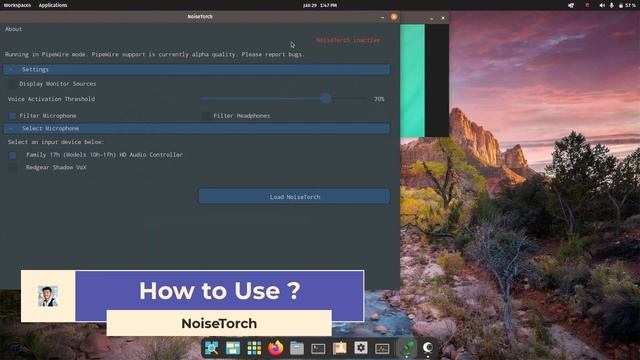Toggle the Filter Headphones checkbox
Viewport: 640px width, 360px height.
[206, 116]
